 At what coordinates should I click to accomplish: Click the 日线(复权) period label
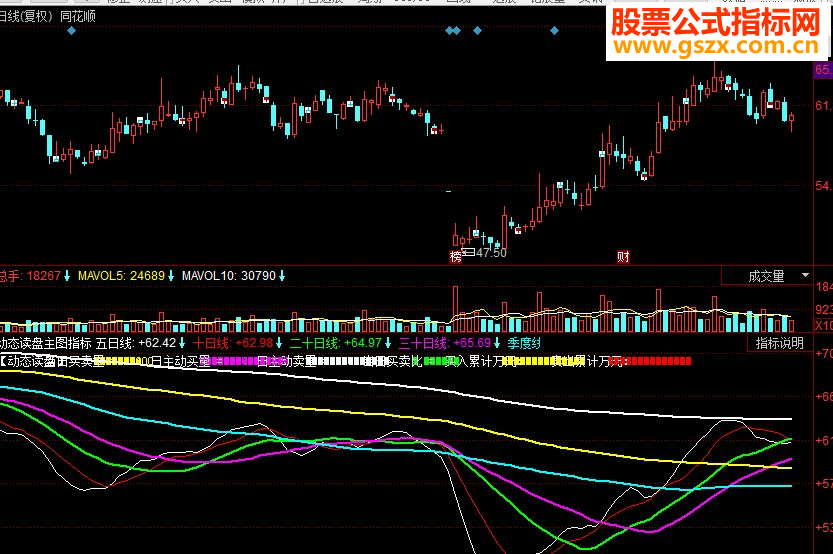click(x=27, y=16)
